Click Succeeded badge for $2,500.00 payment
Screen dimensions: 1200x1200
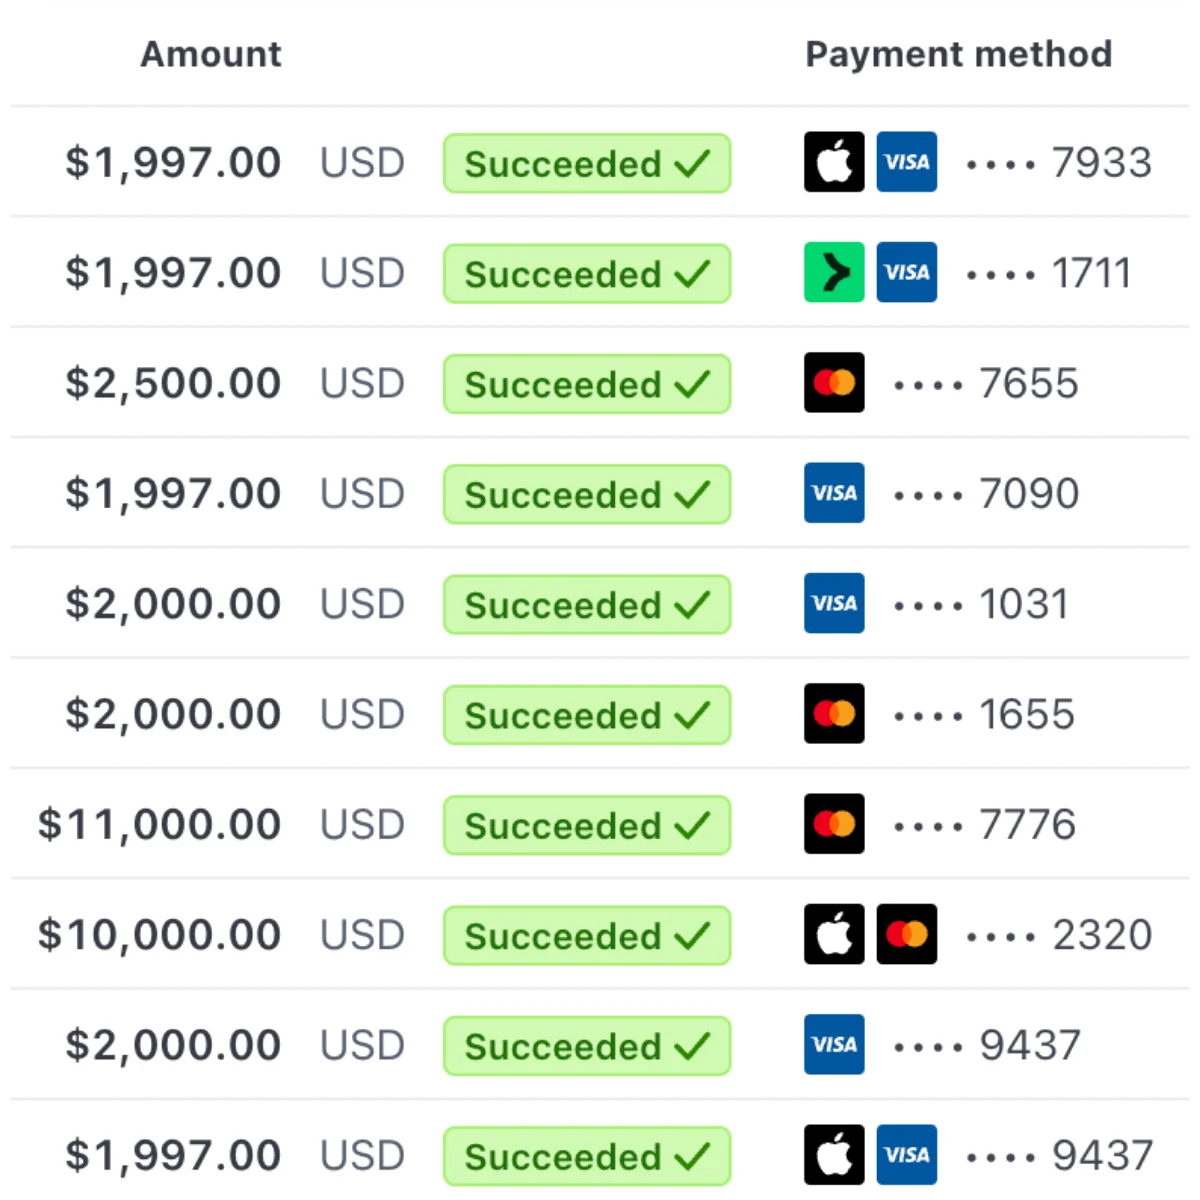[x=587, y=384]
